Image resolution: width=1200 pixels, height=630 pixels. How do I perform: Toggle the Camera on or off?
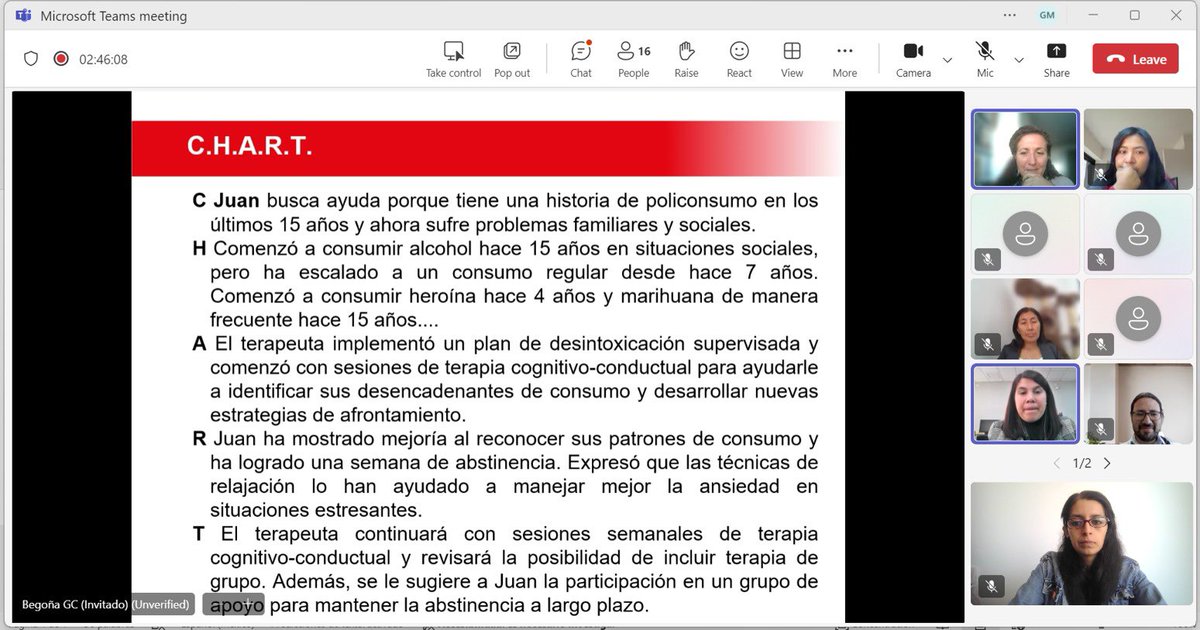tap(913, 59)
